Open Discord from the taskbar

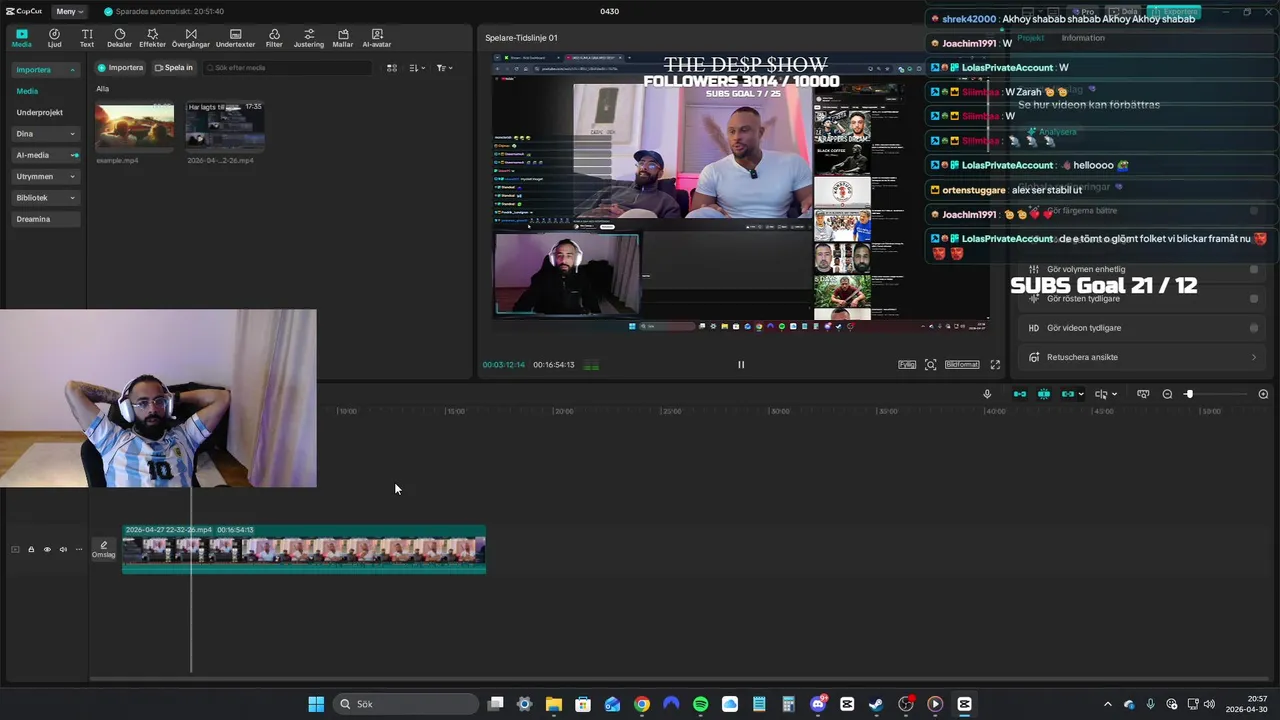click(x=819, y=704)
